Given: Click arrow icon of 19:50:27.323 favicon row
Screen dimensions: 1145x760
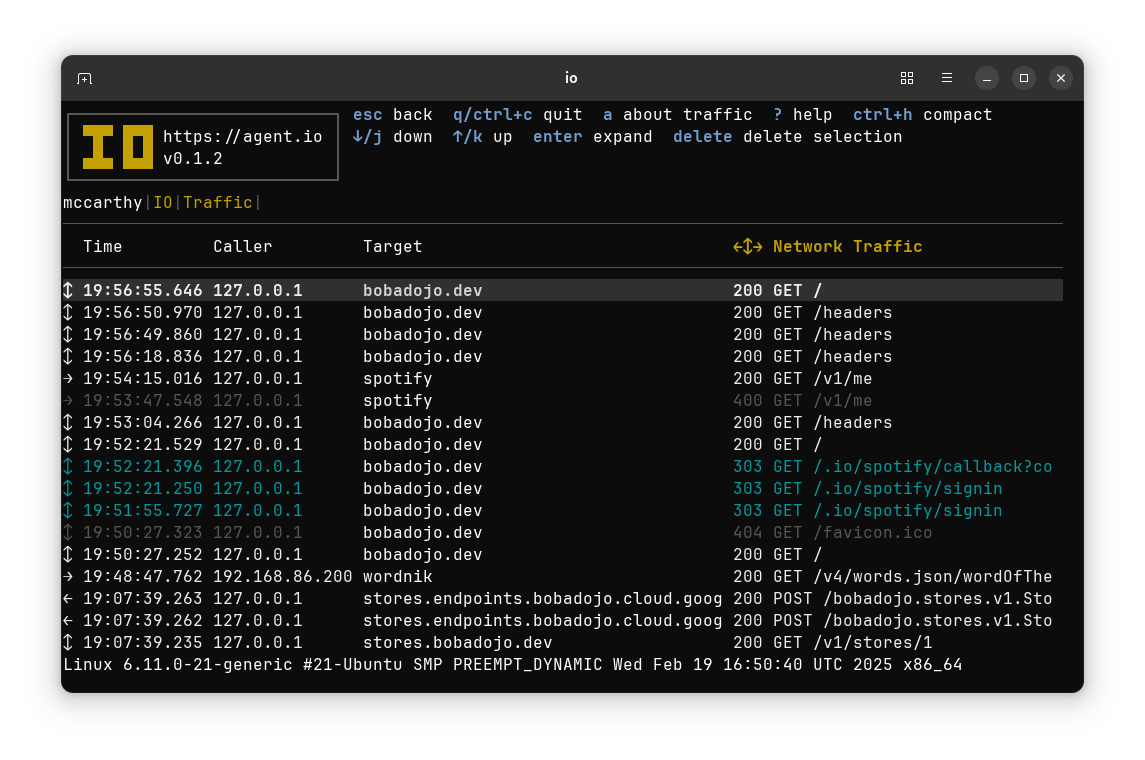Looking at the screenshot, I should [x=68, y=532].
